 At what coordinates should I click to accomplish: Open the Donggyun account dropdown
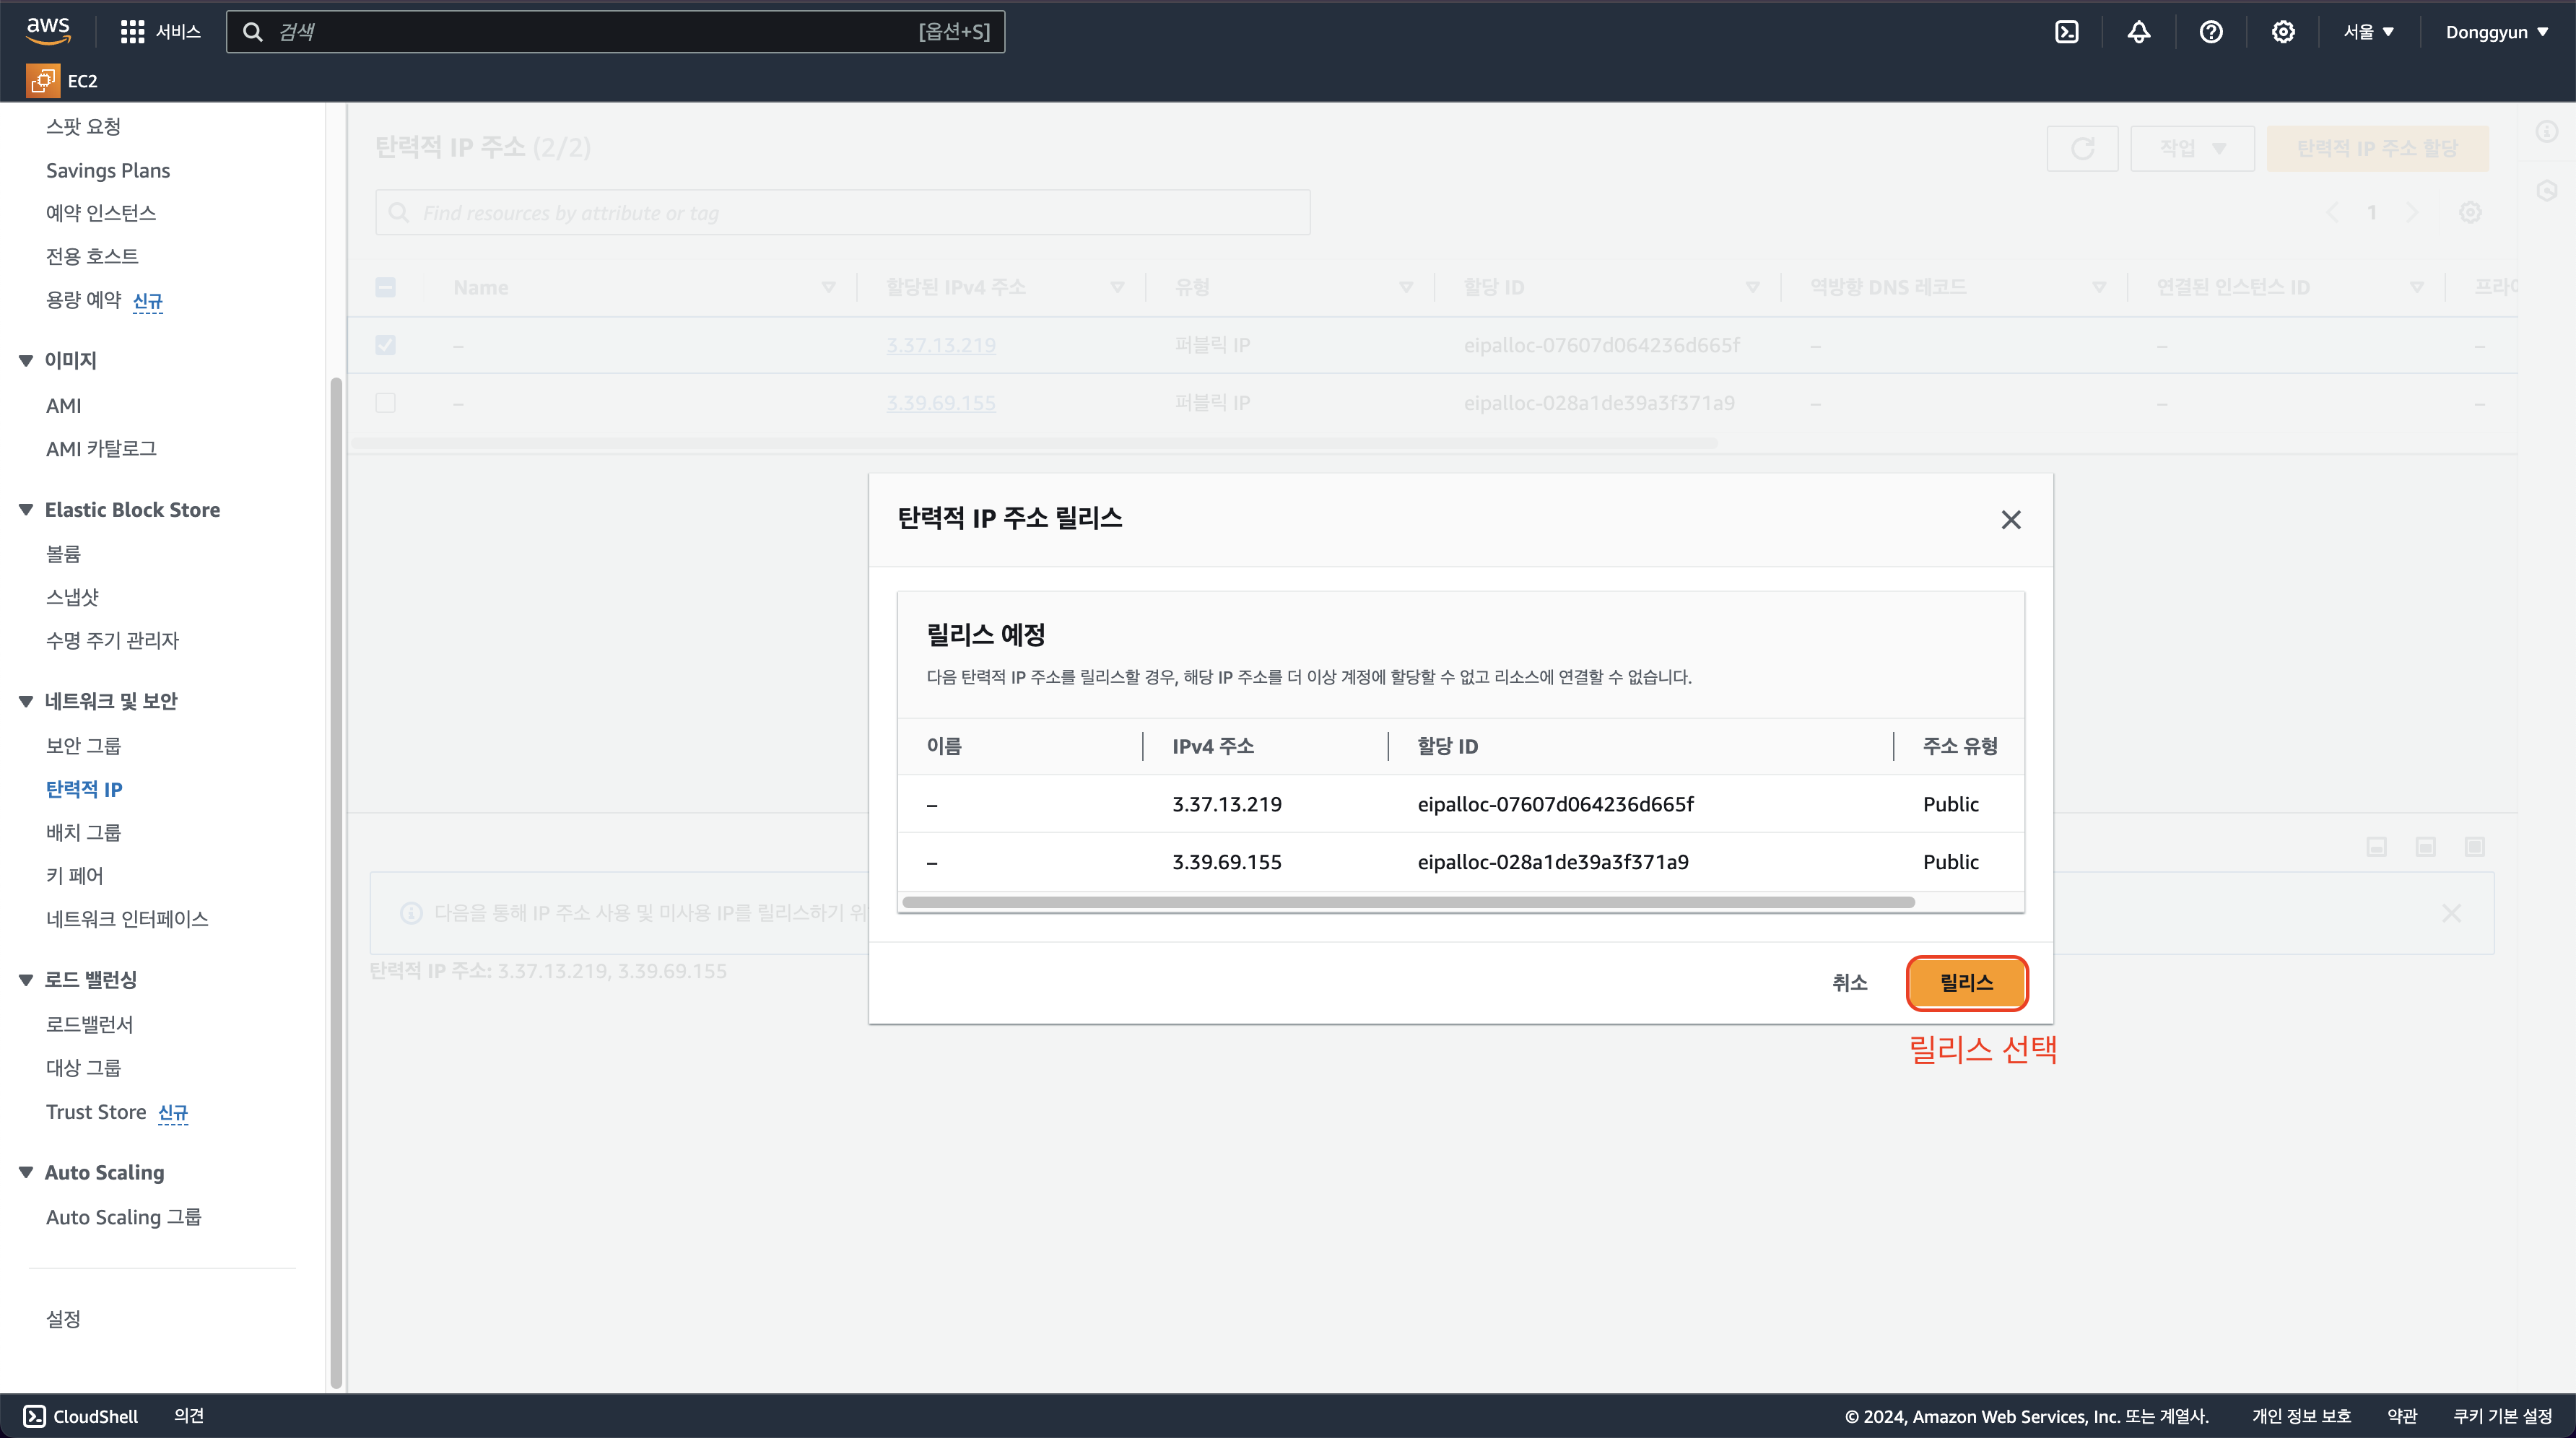point(2496,32)
